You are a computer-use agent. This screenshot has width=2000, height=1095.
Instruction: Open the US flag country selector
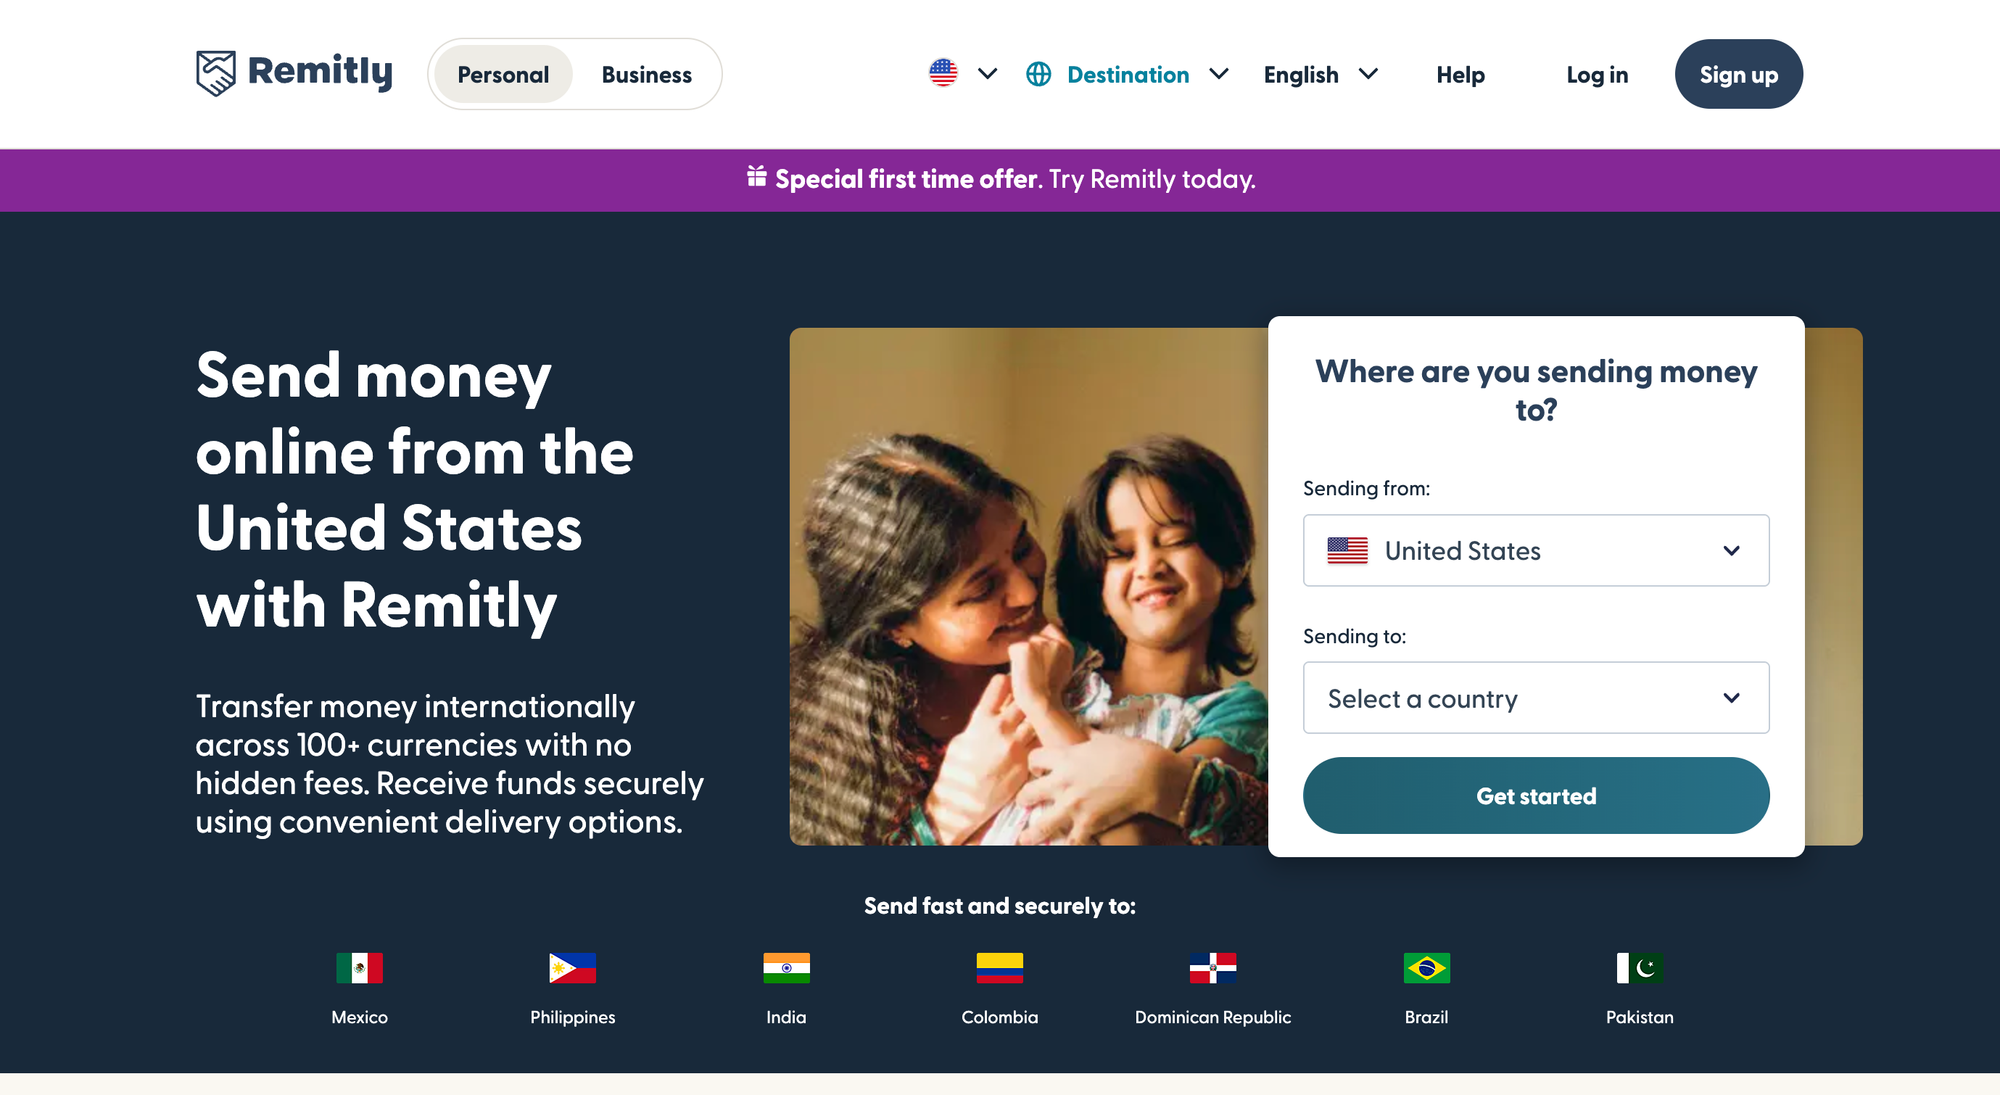click(963, 73)
